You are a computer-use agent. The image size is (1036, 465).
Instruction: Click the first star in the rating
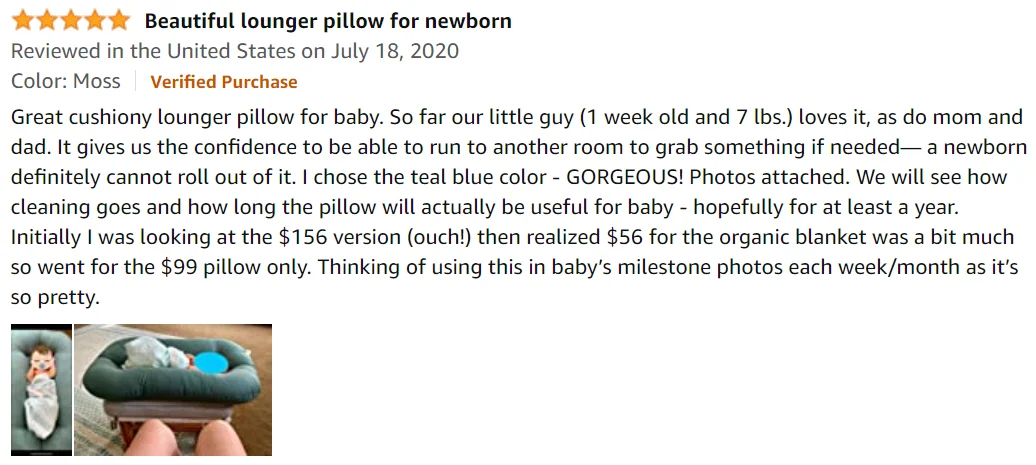(x=23, y=21)
